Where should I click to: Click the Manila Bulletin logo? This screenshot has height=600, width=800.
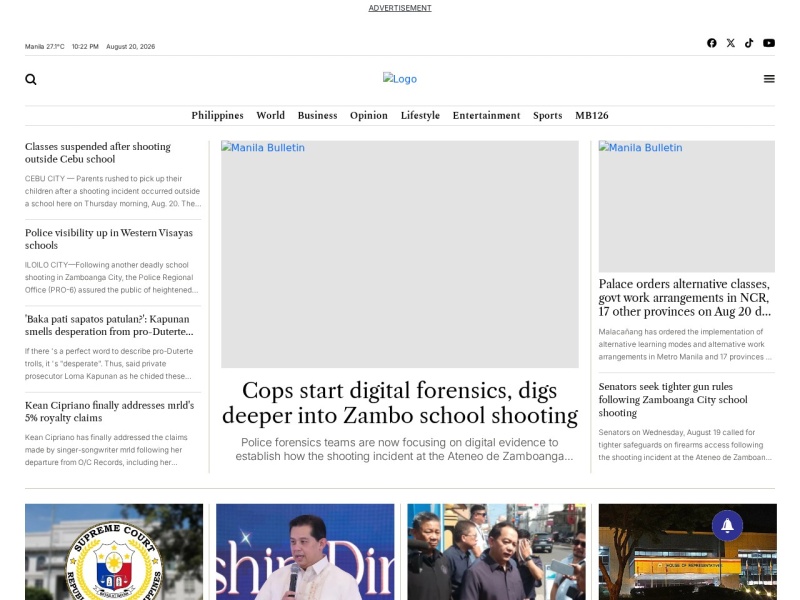400,79
